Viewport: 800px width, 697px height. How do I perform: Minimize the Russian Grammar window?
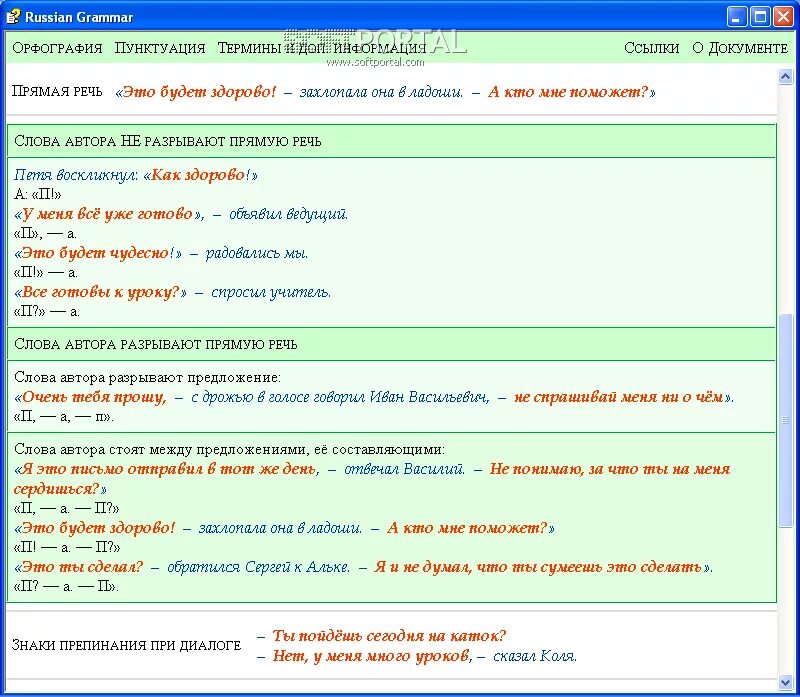coord(736,17)
